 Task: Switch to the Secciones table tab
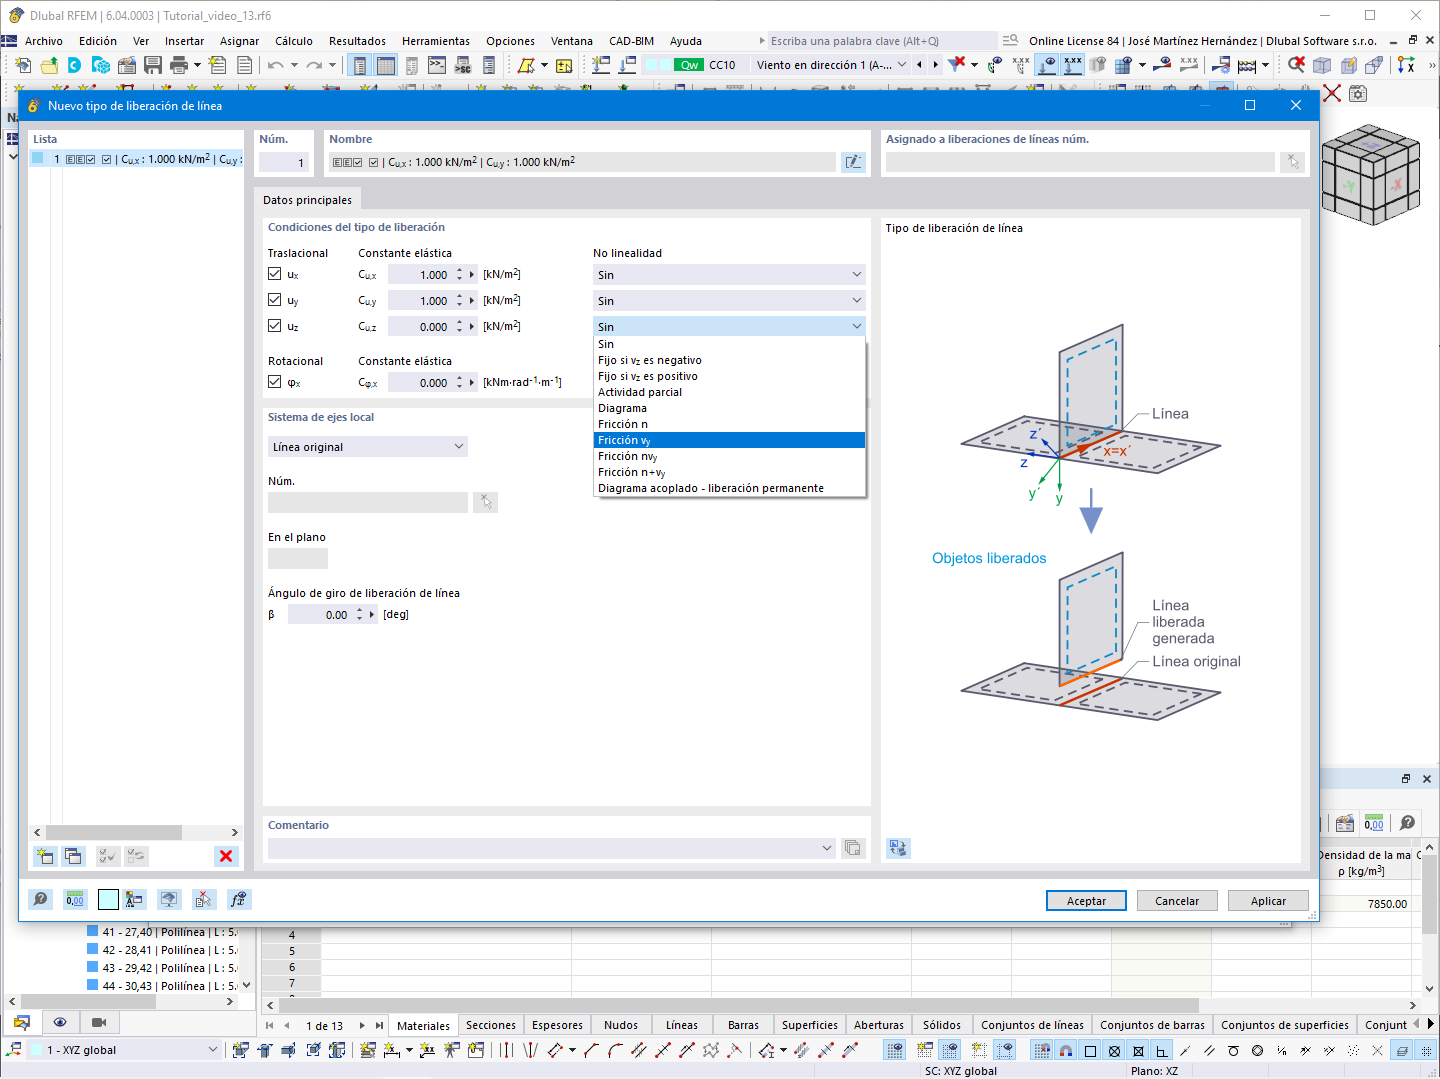click(x=491, y=1025)
